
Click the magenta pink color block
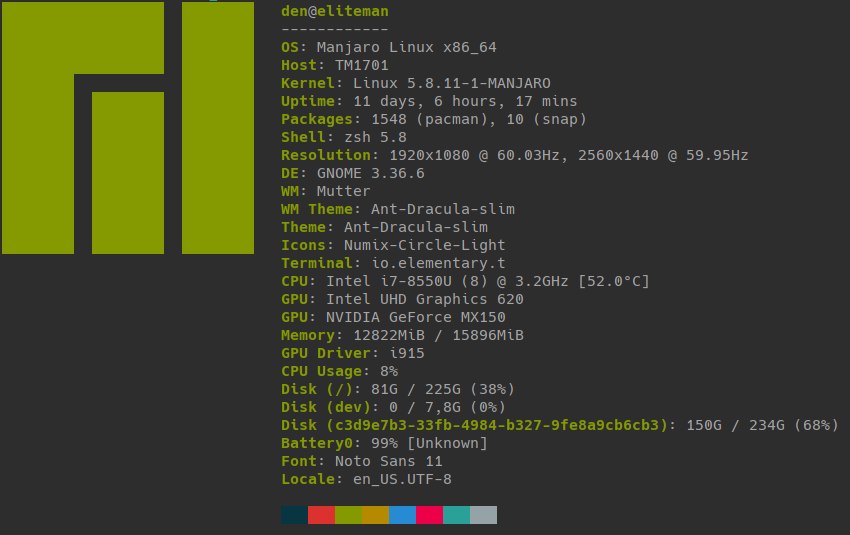coord(429,515)
